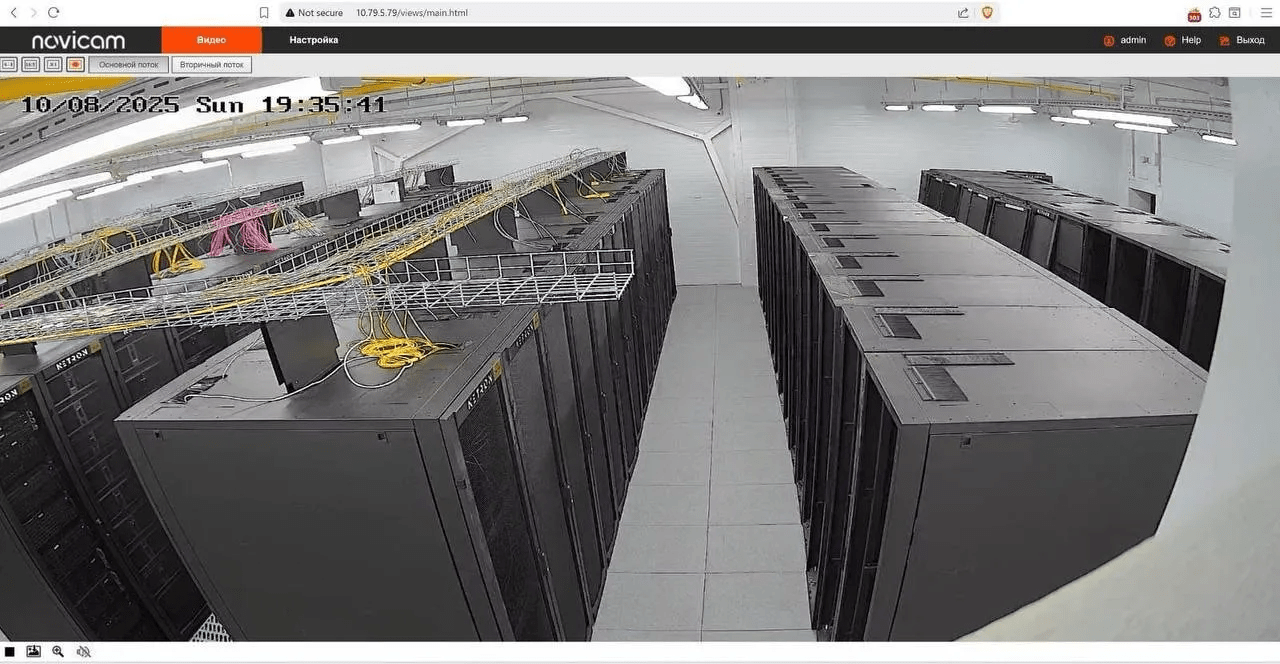Open the browser extensions puzzle icon

click(1214, 13)
